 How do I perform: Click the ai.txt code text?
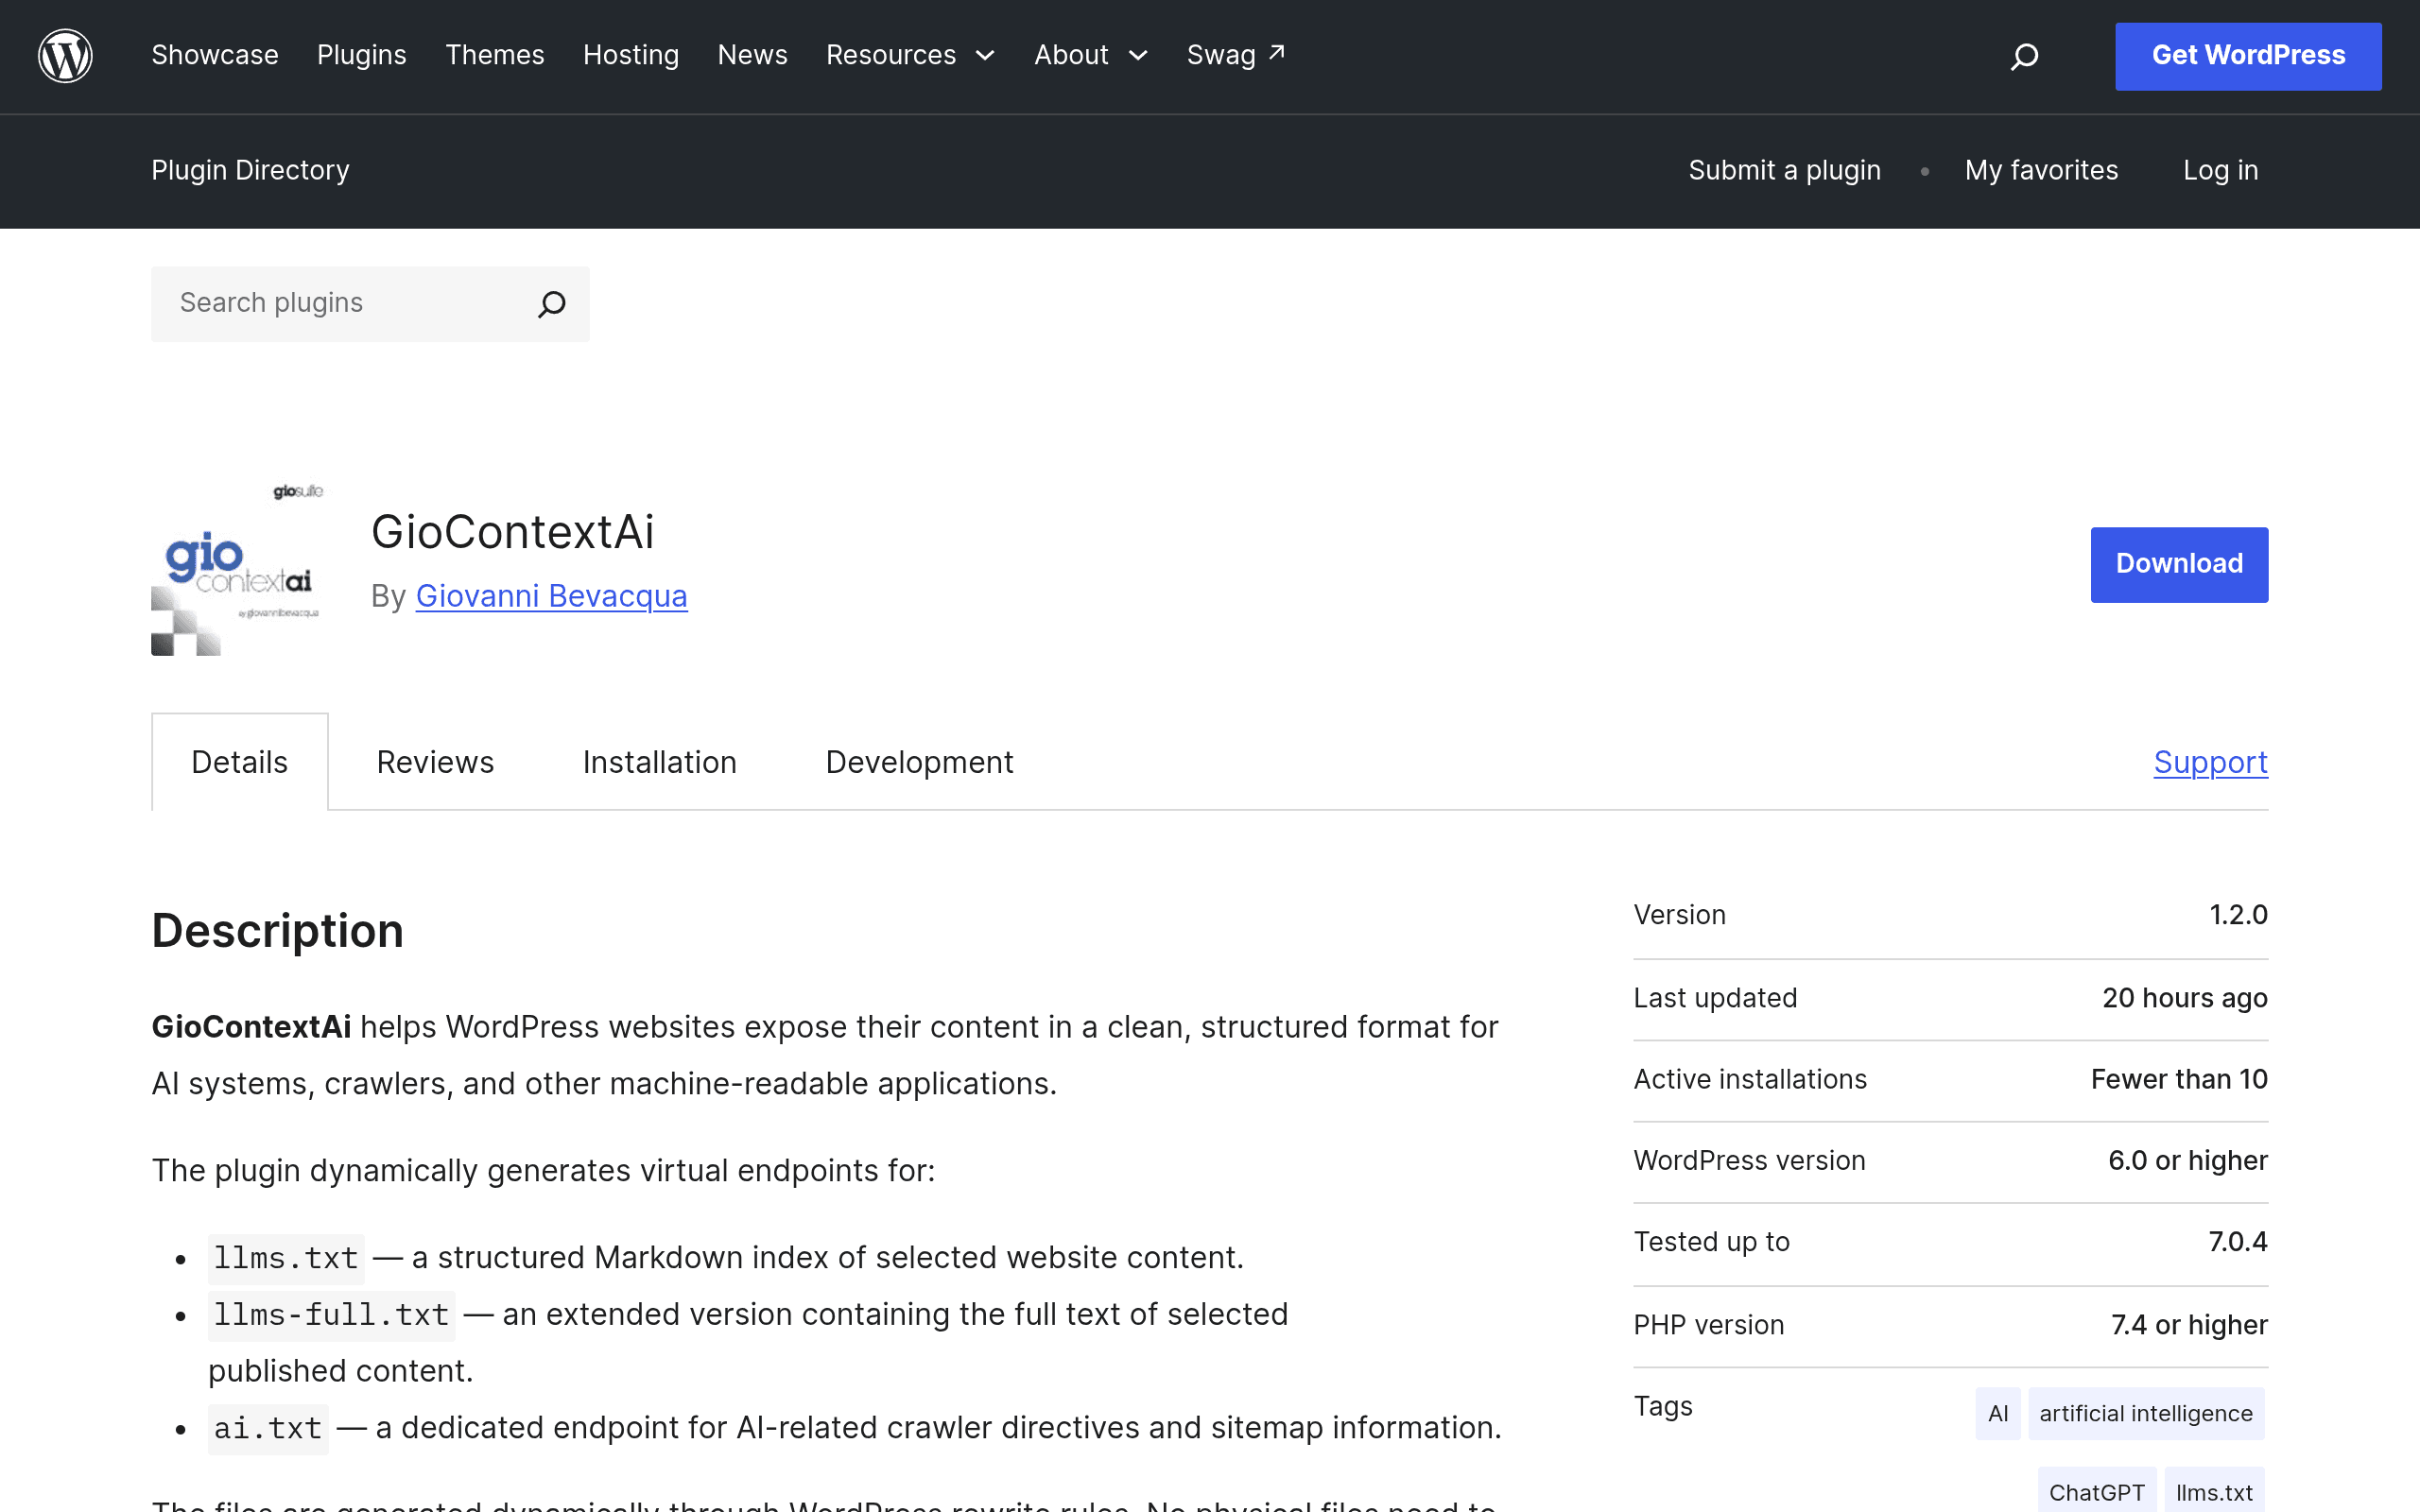(268, 1428)
